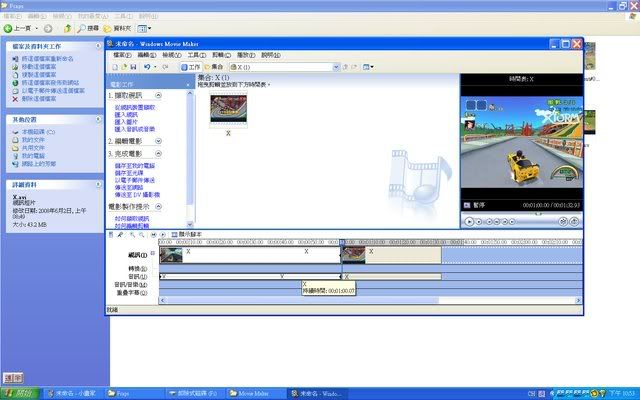Click the 匯入視訊 link
Screen dimensions: 640x400
pos(130,113)
